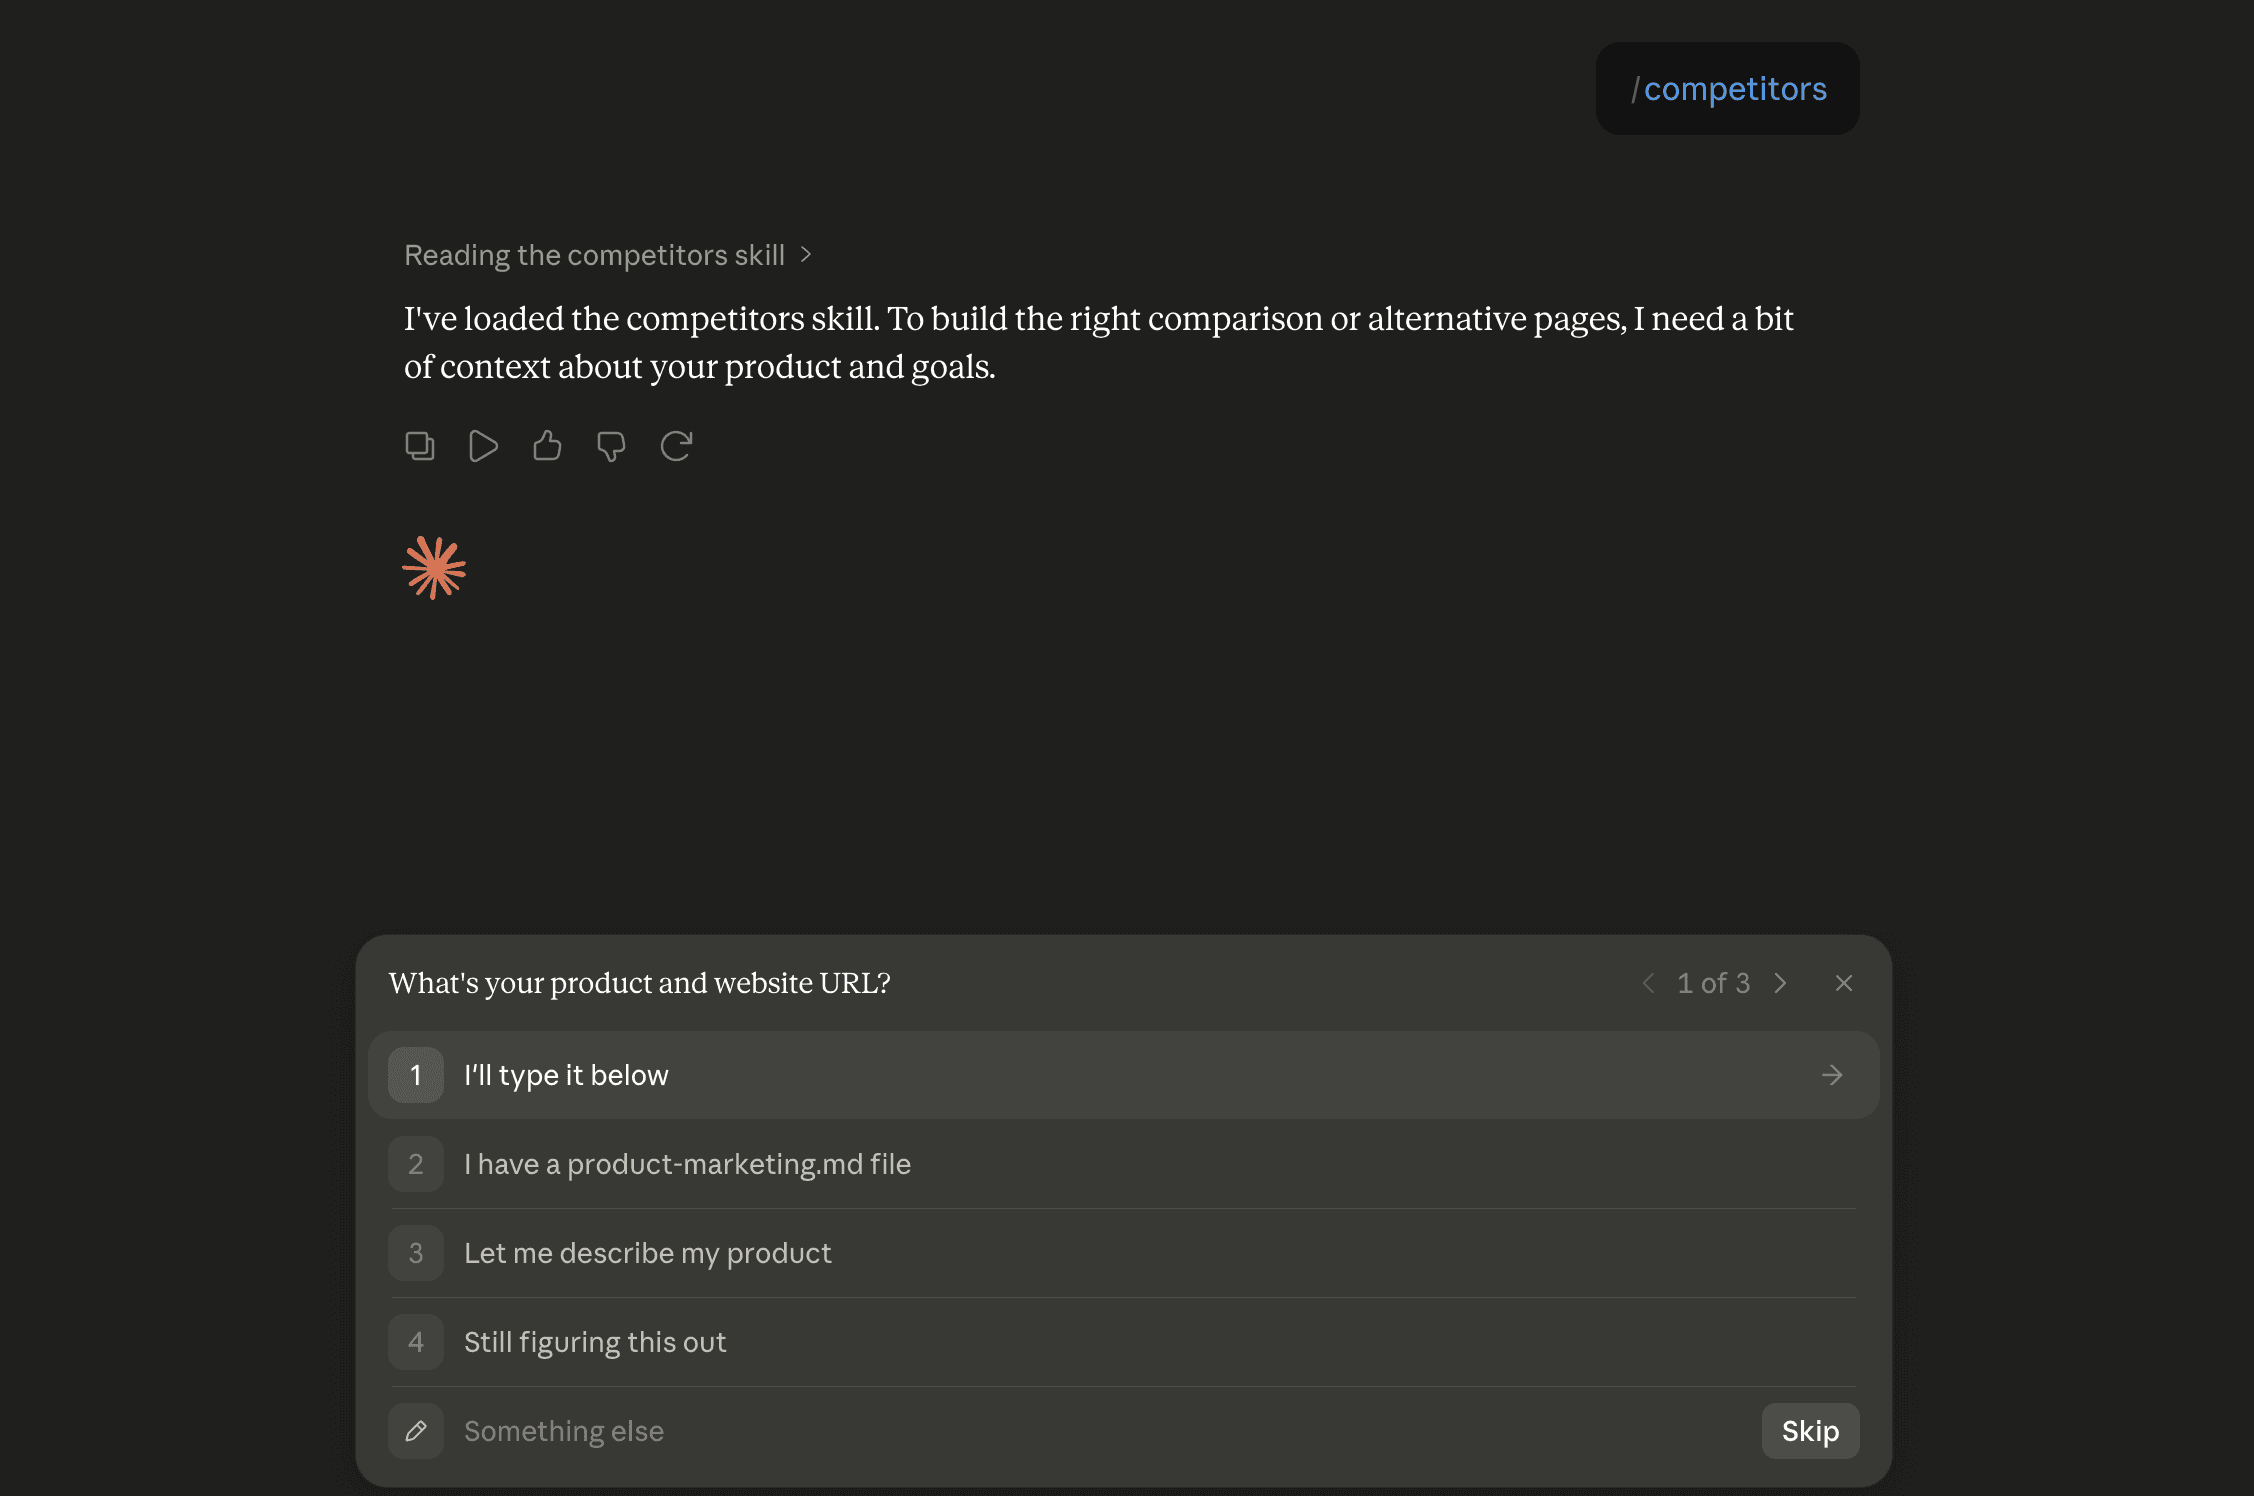This screenshot has width=2254, height=1496.
Task: Expand Reading the competitors skill details
Action: (x=608, y=255)
